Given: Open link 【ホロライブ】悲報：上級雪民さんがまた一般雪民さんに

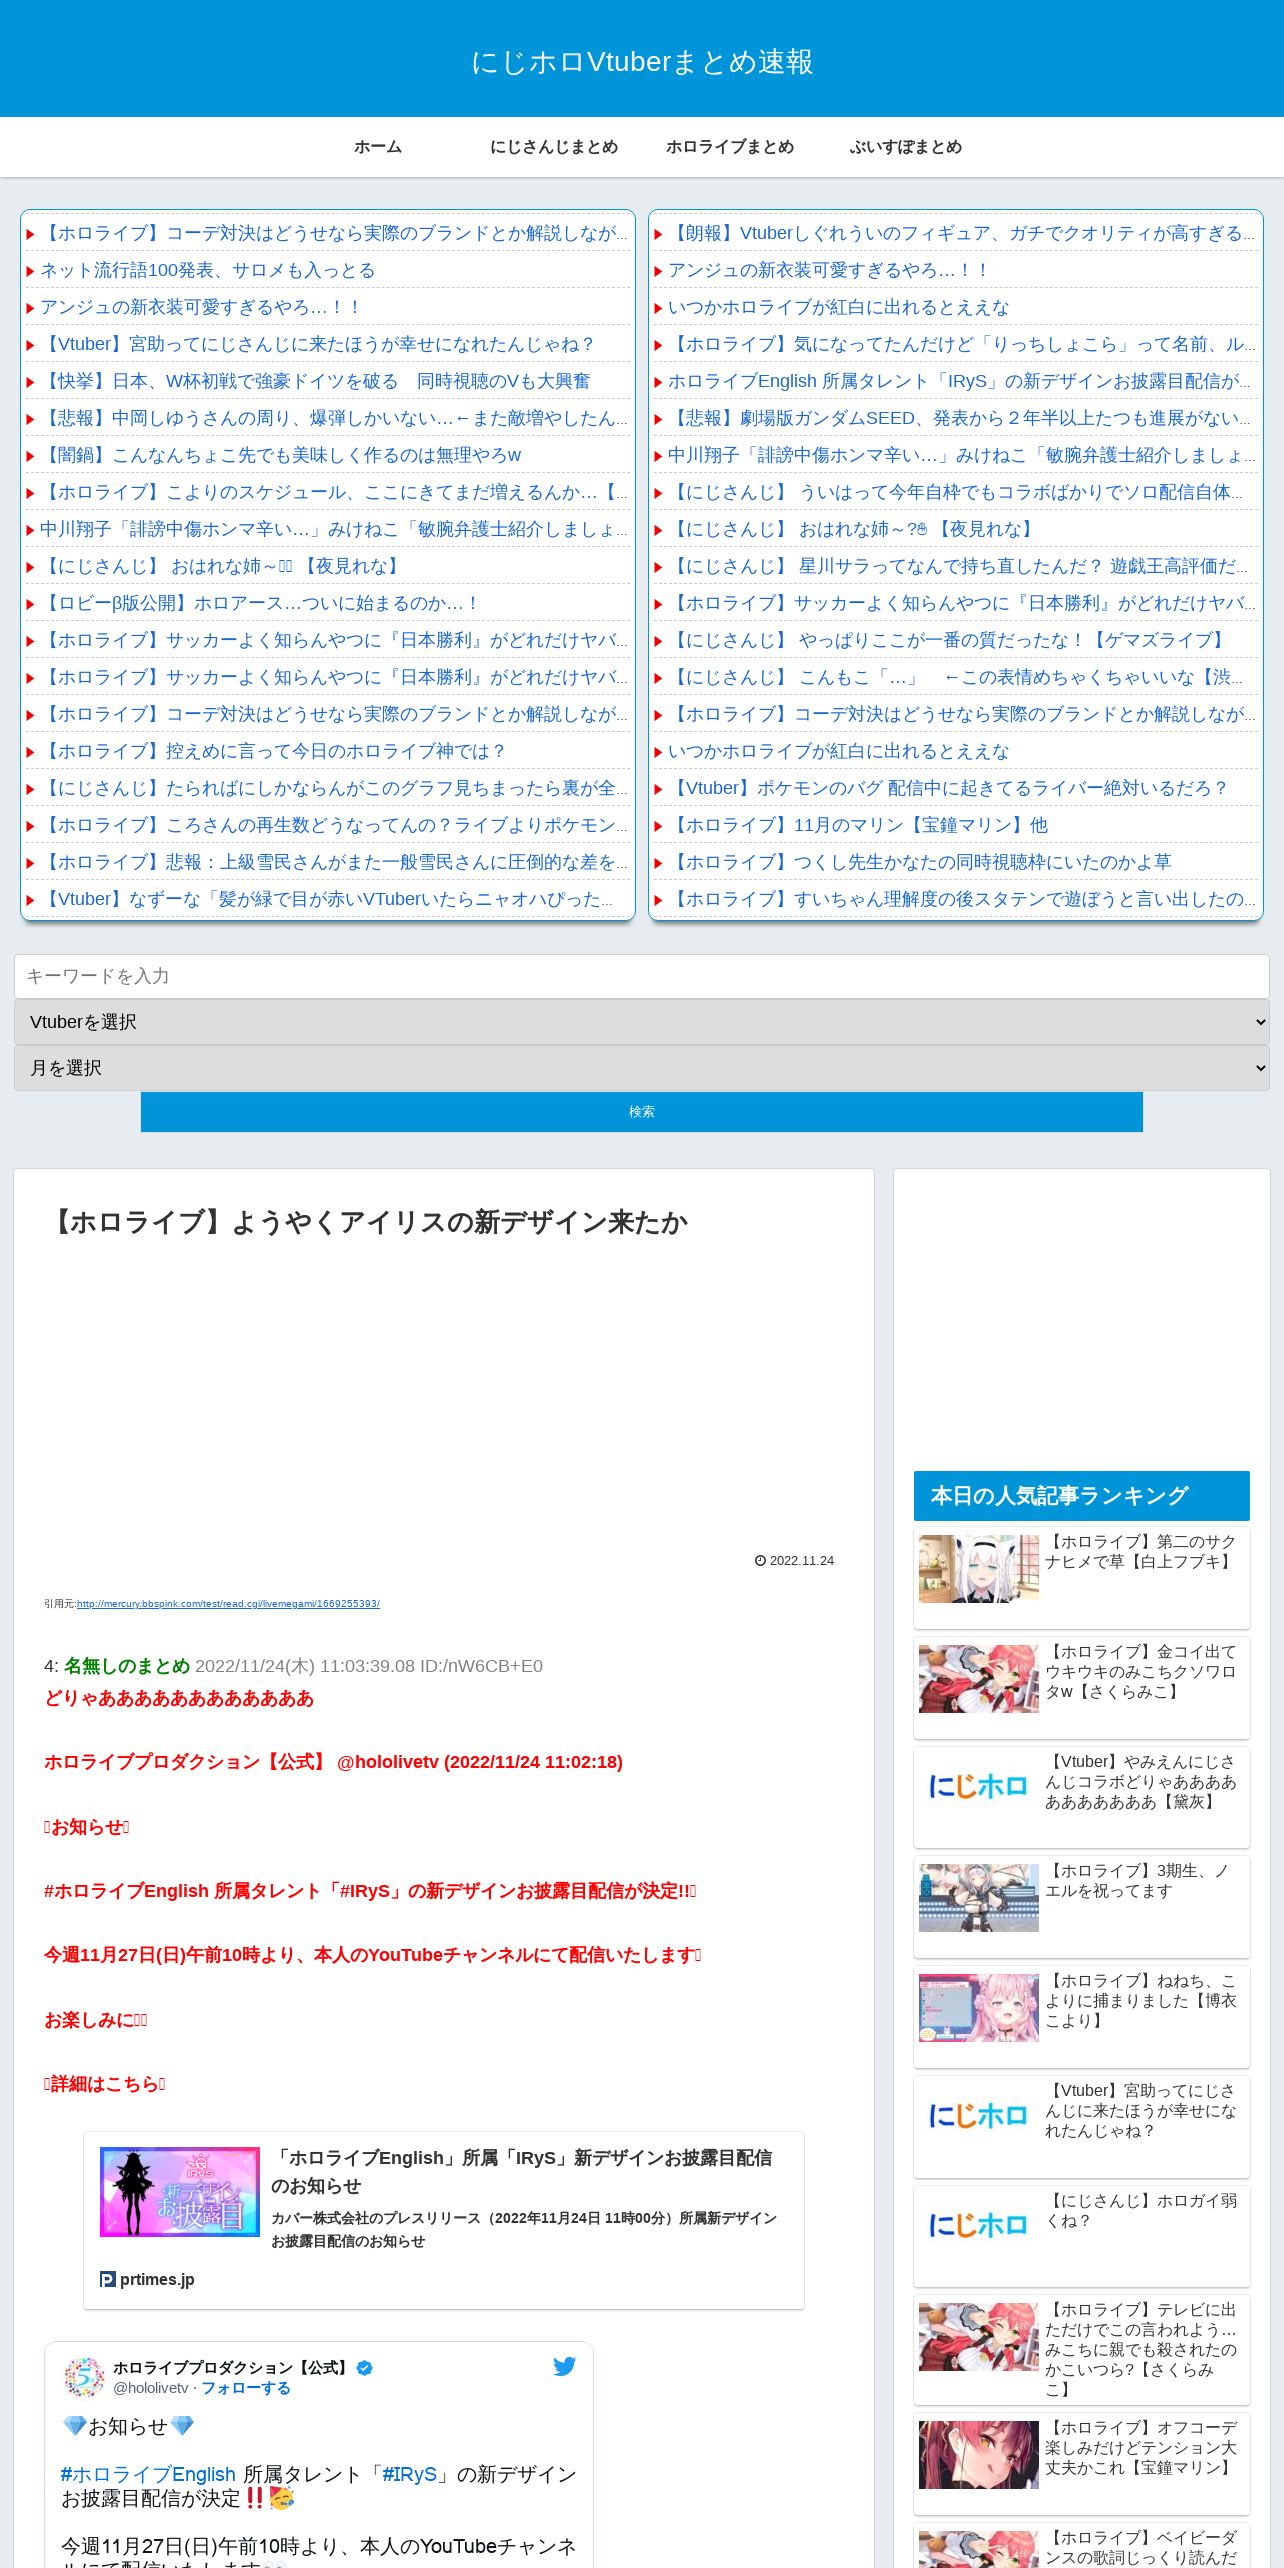Looking at the screenshot, I should [333, 862].
